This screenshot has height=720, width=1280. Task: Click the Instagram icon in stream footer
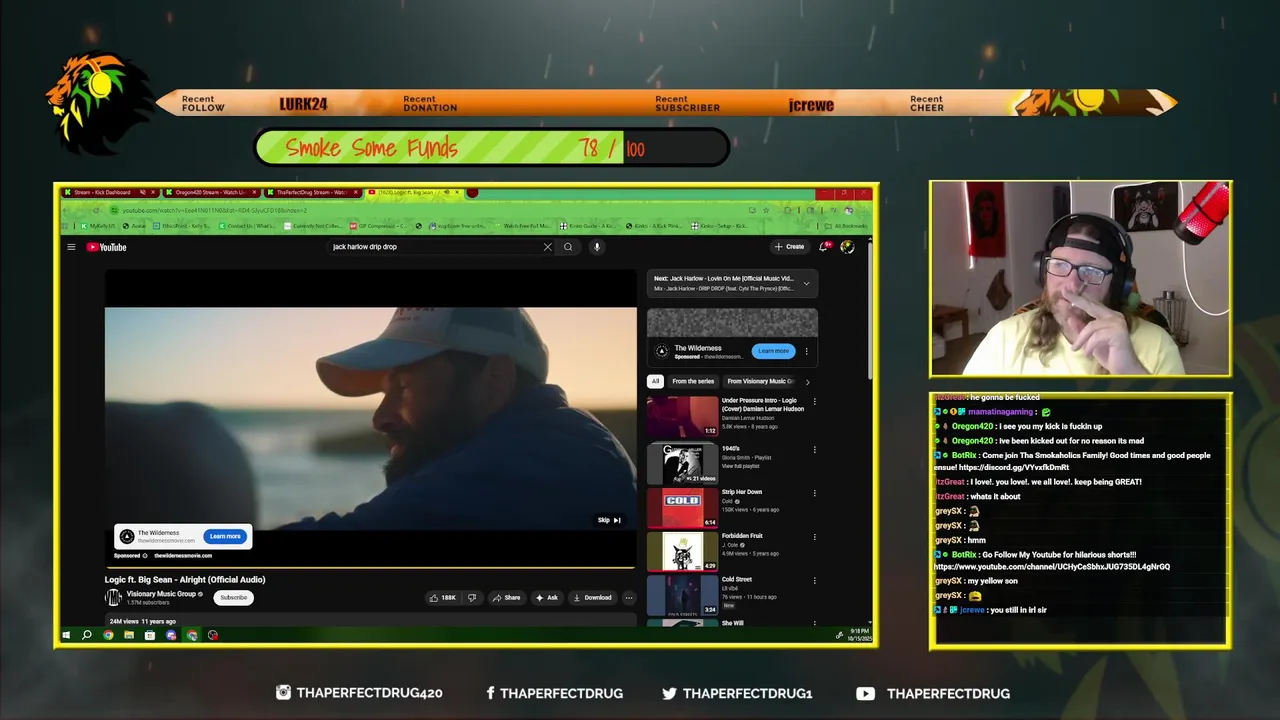point(283,692)
